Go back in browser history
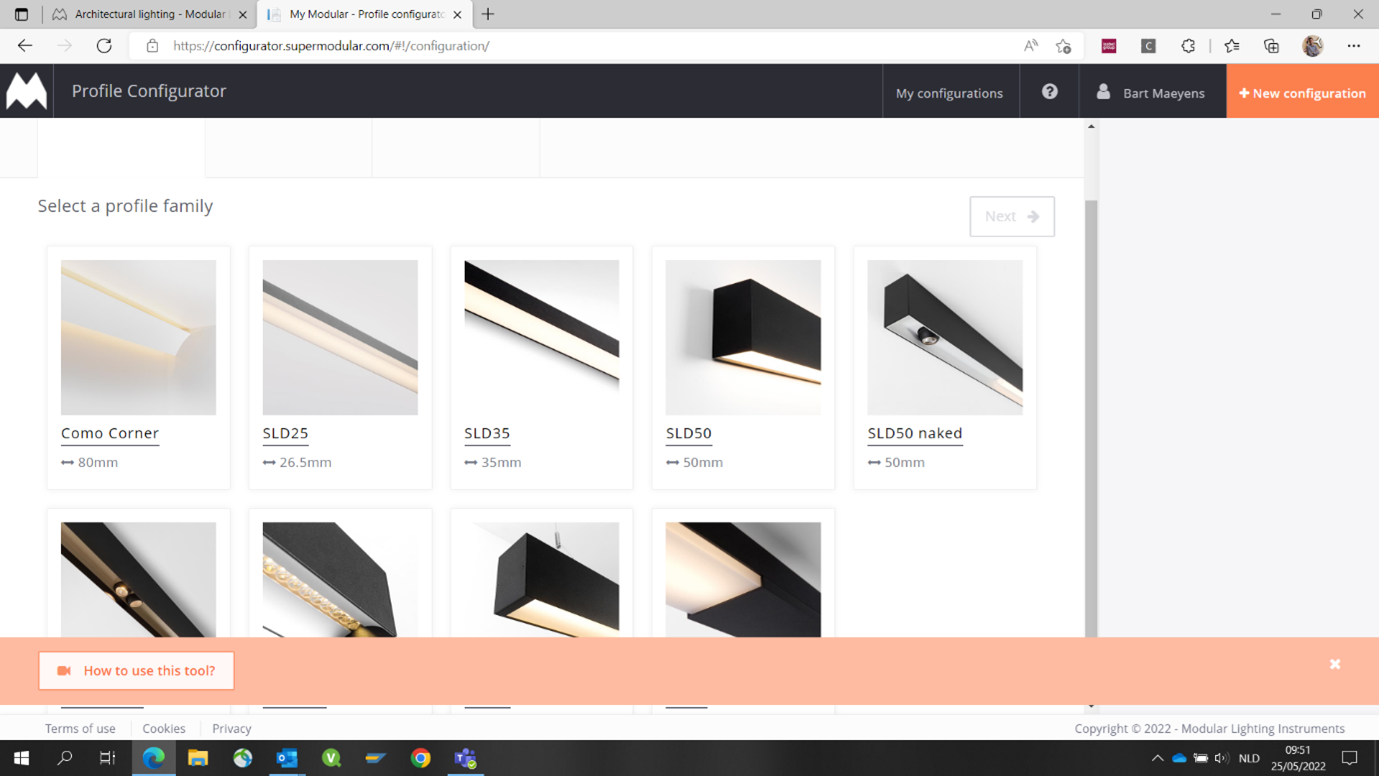The image size is (1379, 776). point(25,46)
